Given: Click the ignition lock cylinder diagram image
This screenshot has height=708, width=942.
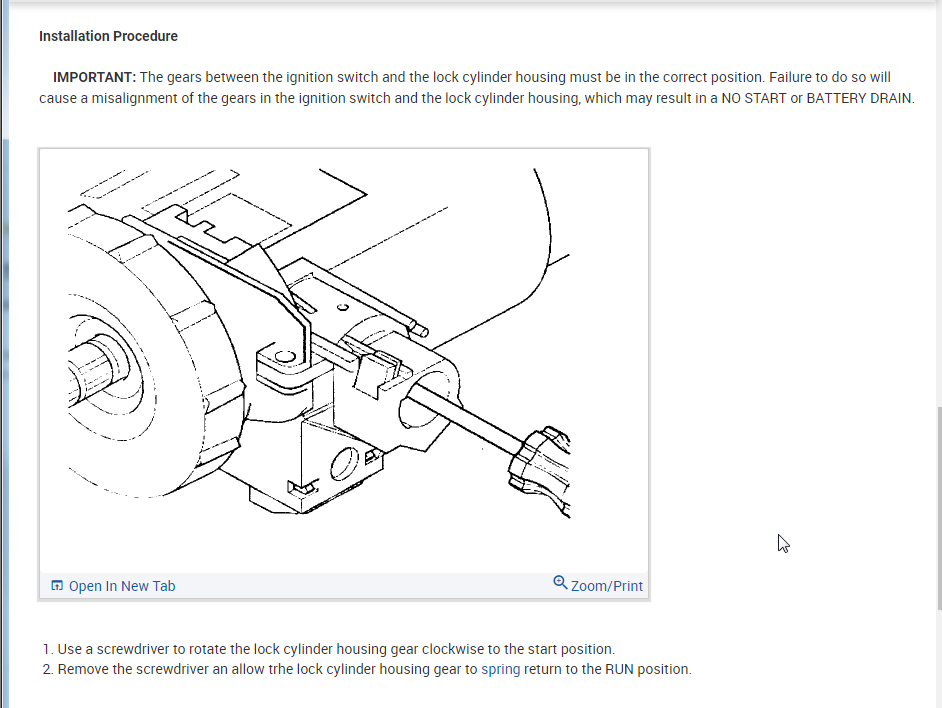Looking at the screenshot, I should pyautogui.click(x=344, y=361).
